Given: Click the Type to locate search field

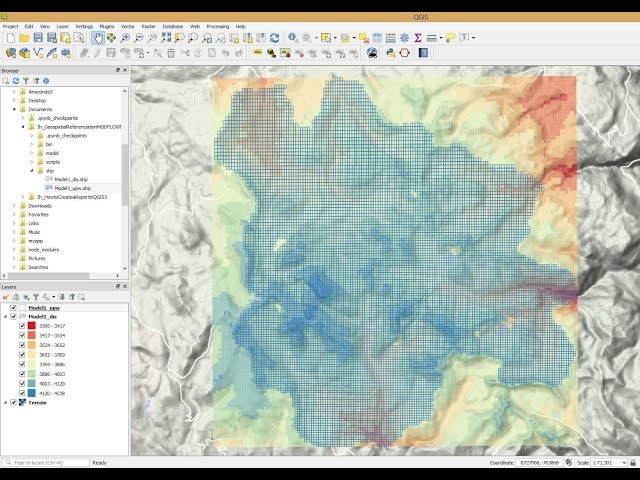Looking at the screenshot, I should [x=46, y=463].
